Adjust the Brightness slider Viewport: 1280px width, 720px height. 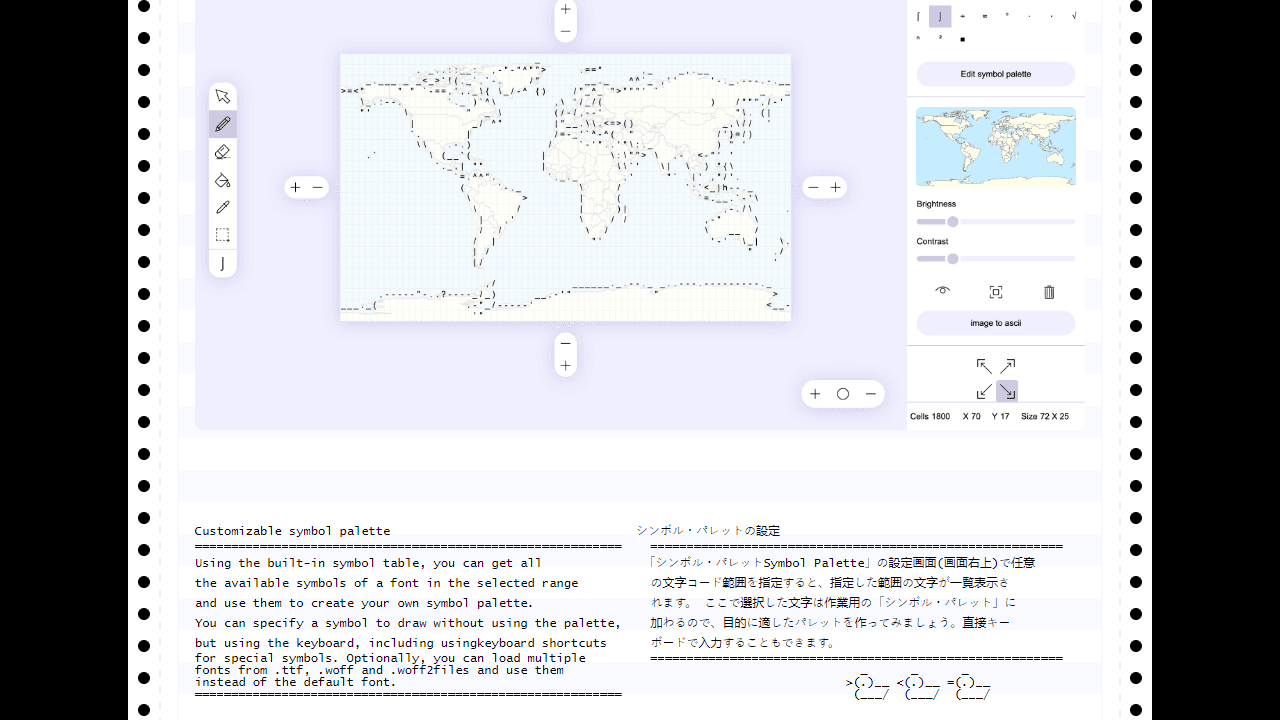click(996, 222)
